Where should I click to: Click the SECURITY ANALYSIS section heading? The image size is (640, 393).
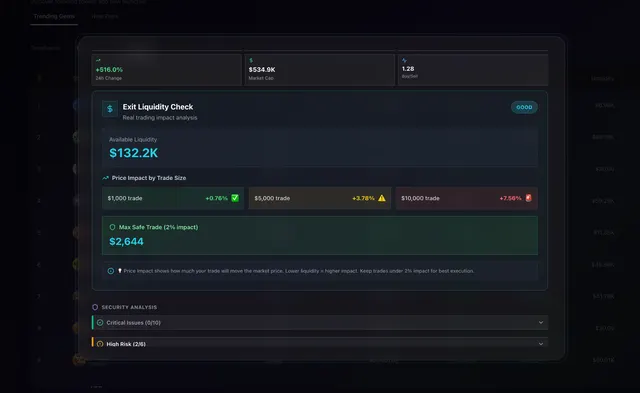point(129,307)
